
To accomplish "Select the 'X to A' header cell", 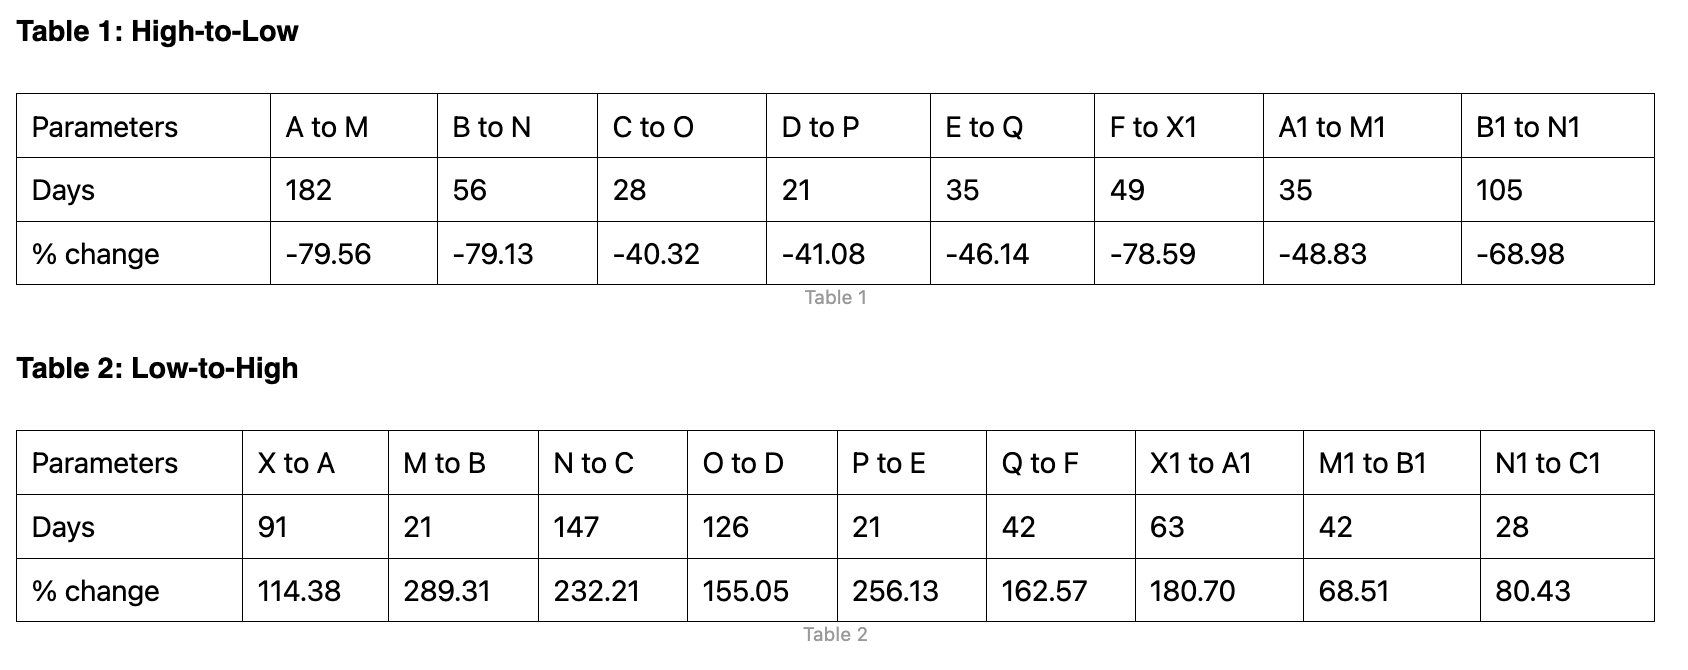I will (315, 463).
